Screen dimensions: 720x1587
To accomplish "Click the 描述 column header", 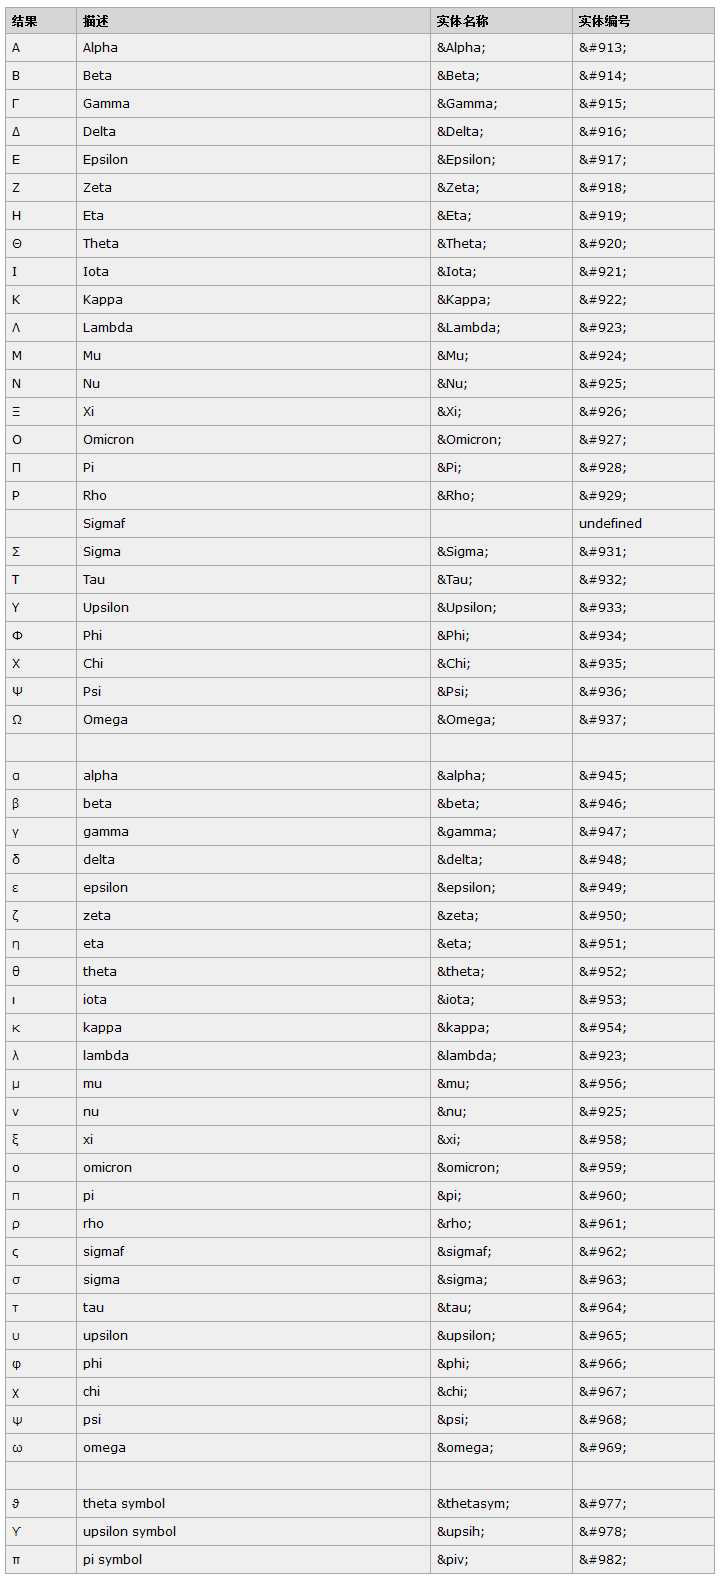I will pyautogui.click(x=96, y=20).
